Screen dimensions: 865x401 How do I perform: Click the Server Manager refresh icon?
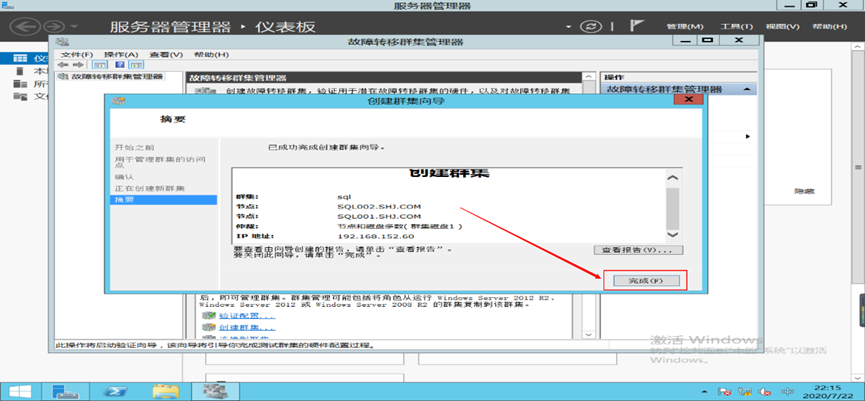590,26
